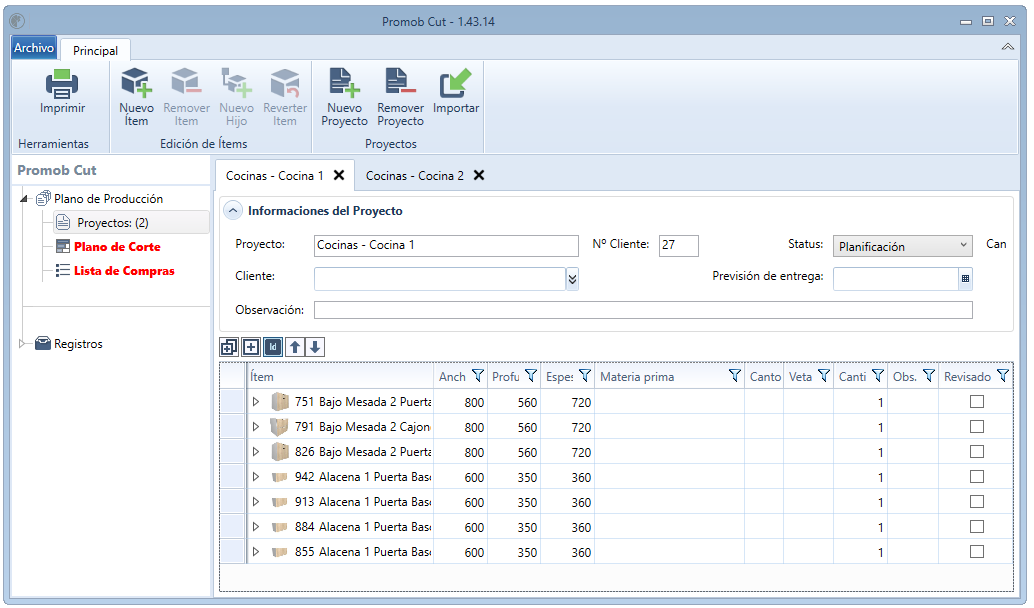Open the filter for the Profu column

click(531, 376)
